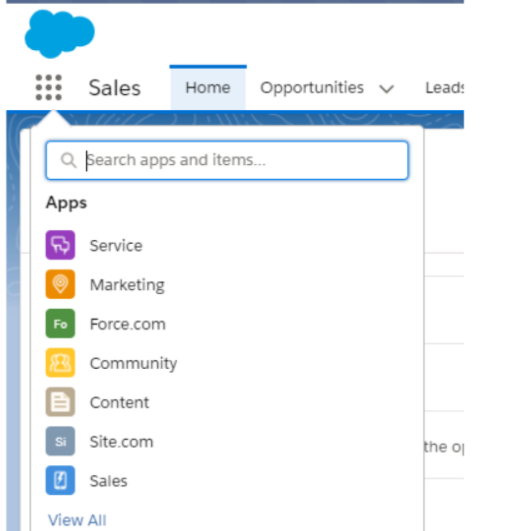This screenshot has height=531, width=507.
Task: Open the Opportunities tab
Action: click(312, 88)
